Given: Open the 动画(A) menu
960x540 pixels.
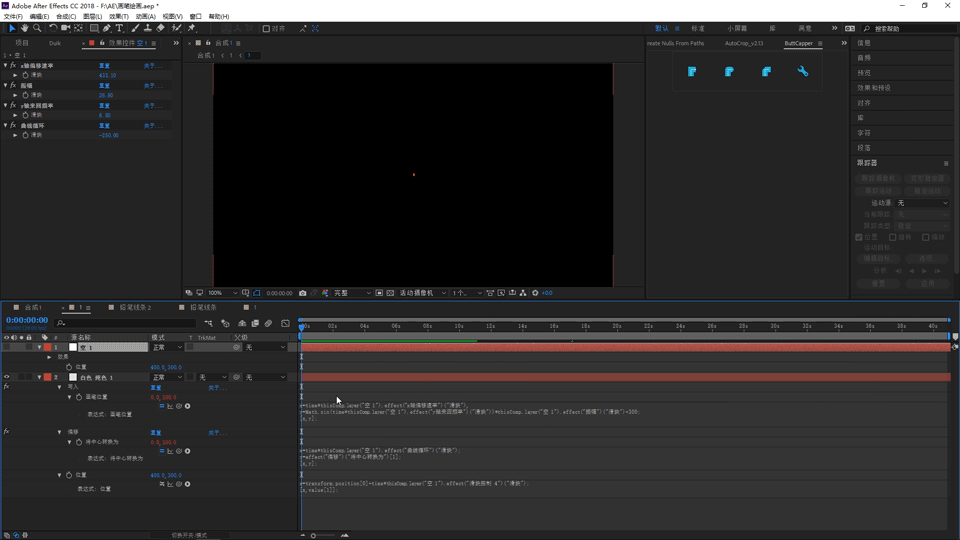Looking at the screenshot, I should click(146, 17).
